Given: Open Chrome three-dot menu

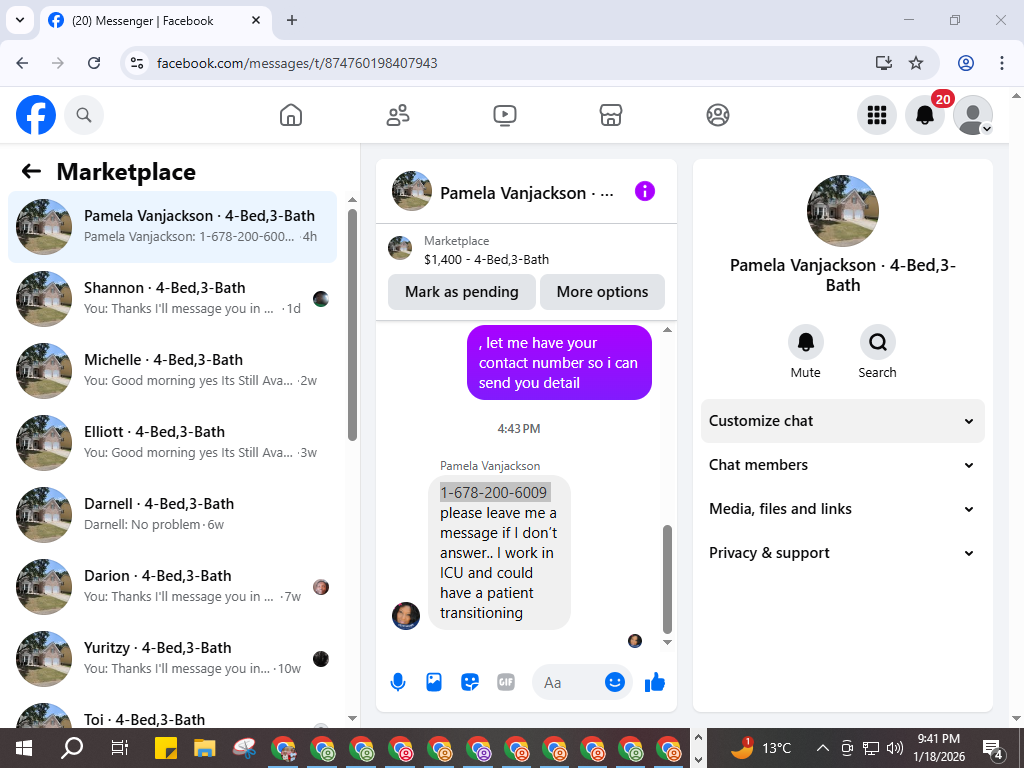Looking at the screenshot, I should 1002,63.
